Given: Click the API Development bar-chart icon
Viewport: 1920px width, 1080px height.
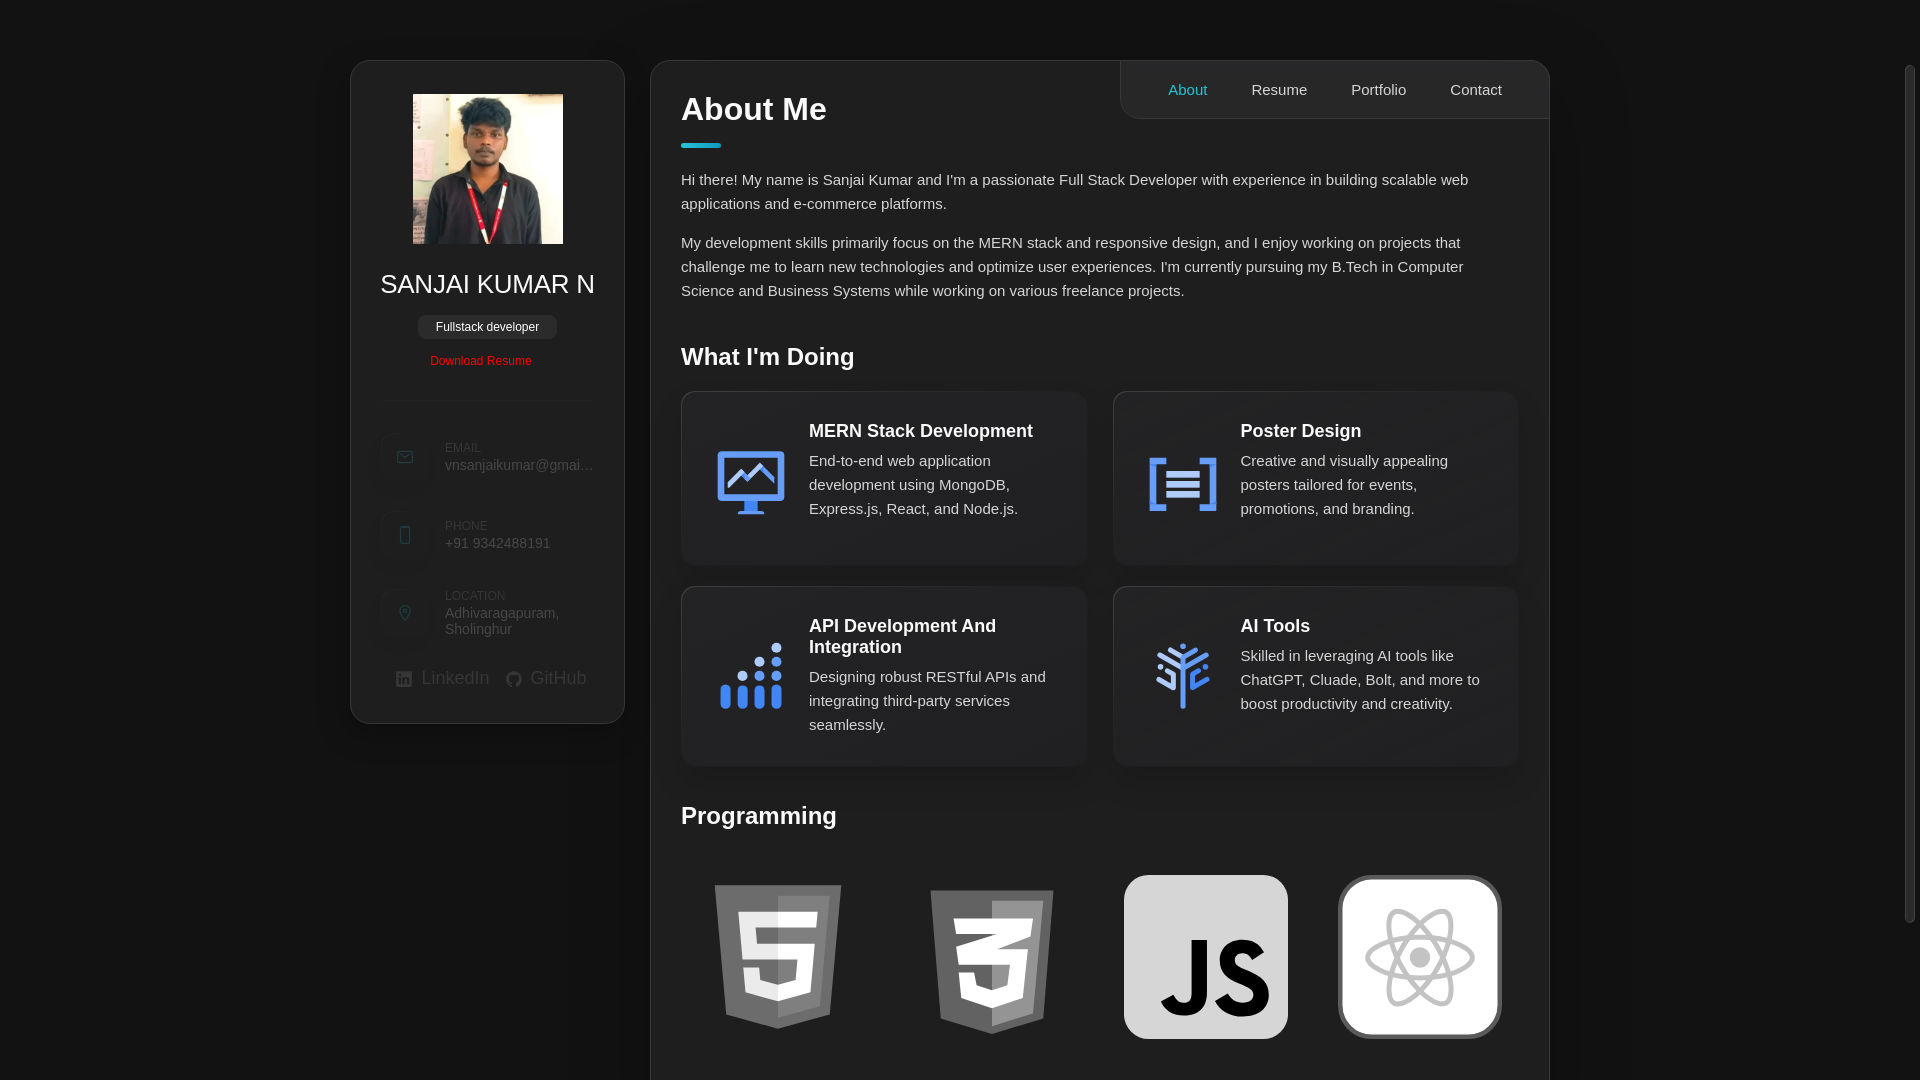Looking at the screenshot, I should pyautogui.click(x=751, y=676).
